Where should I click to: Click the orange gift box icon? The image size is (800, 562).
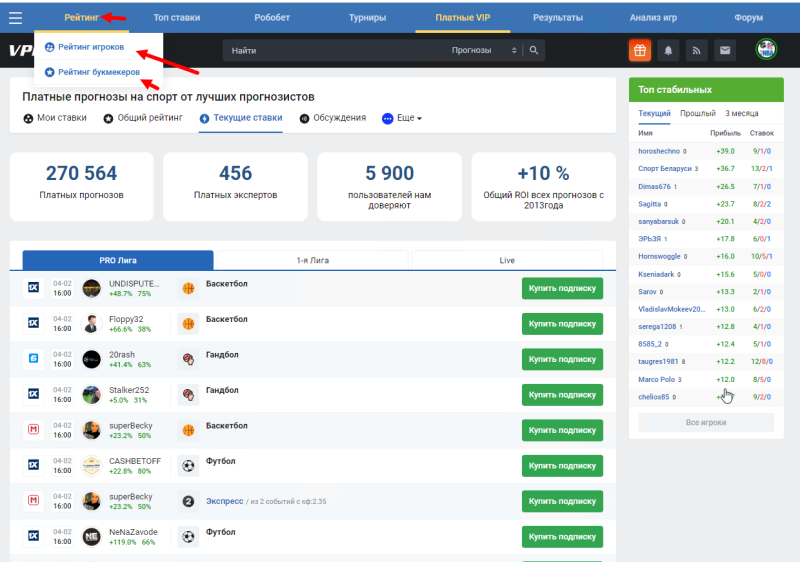click(x=640, y=50)
